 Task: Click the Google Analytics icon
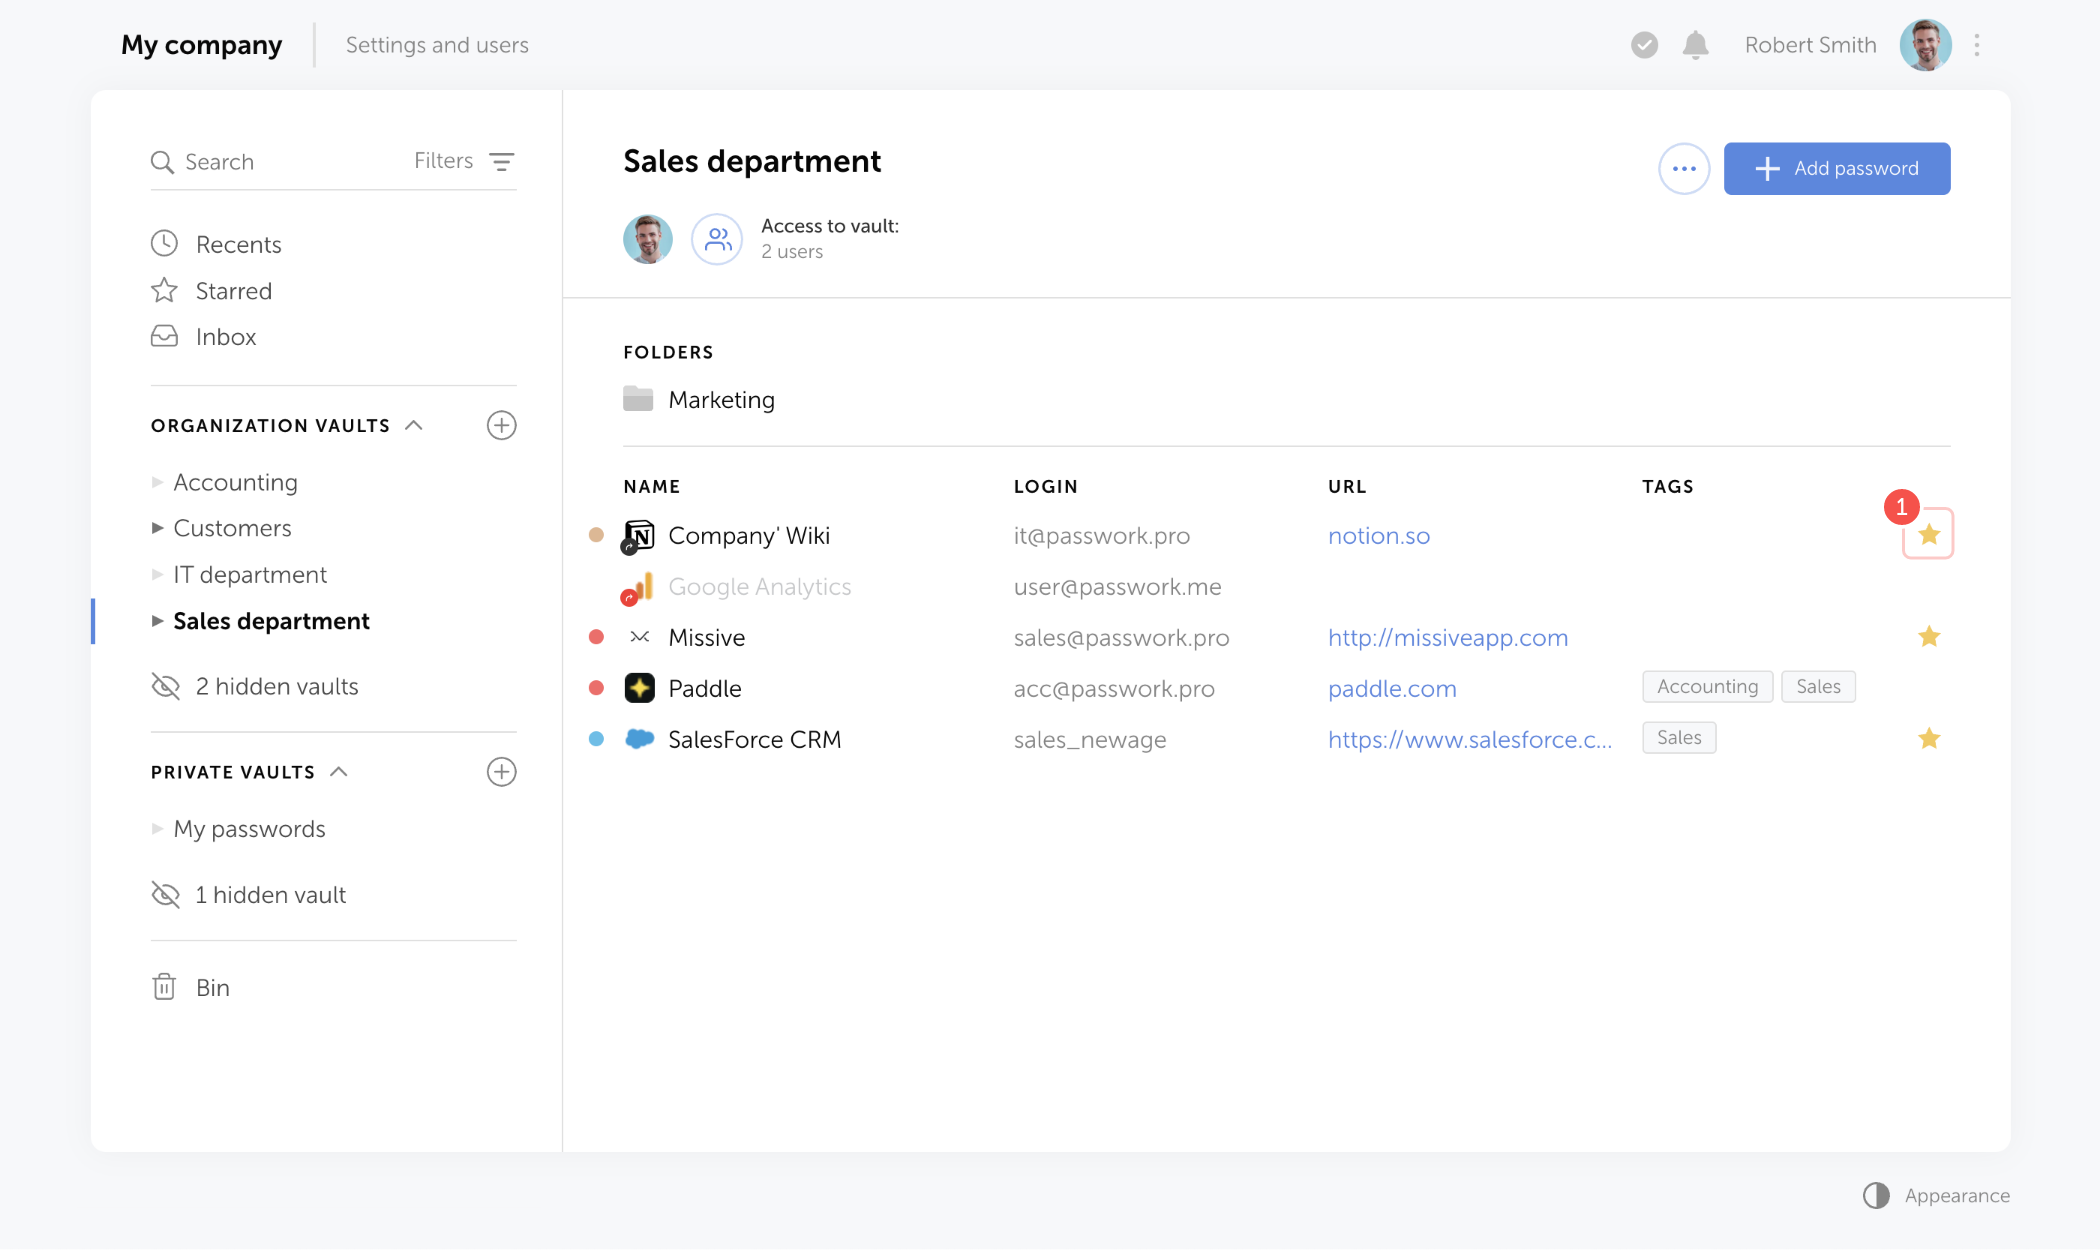pos(639,587)
